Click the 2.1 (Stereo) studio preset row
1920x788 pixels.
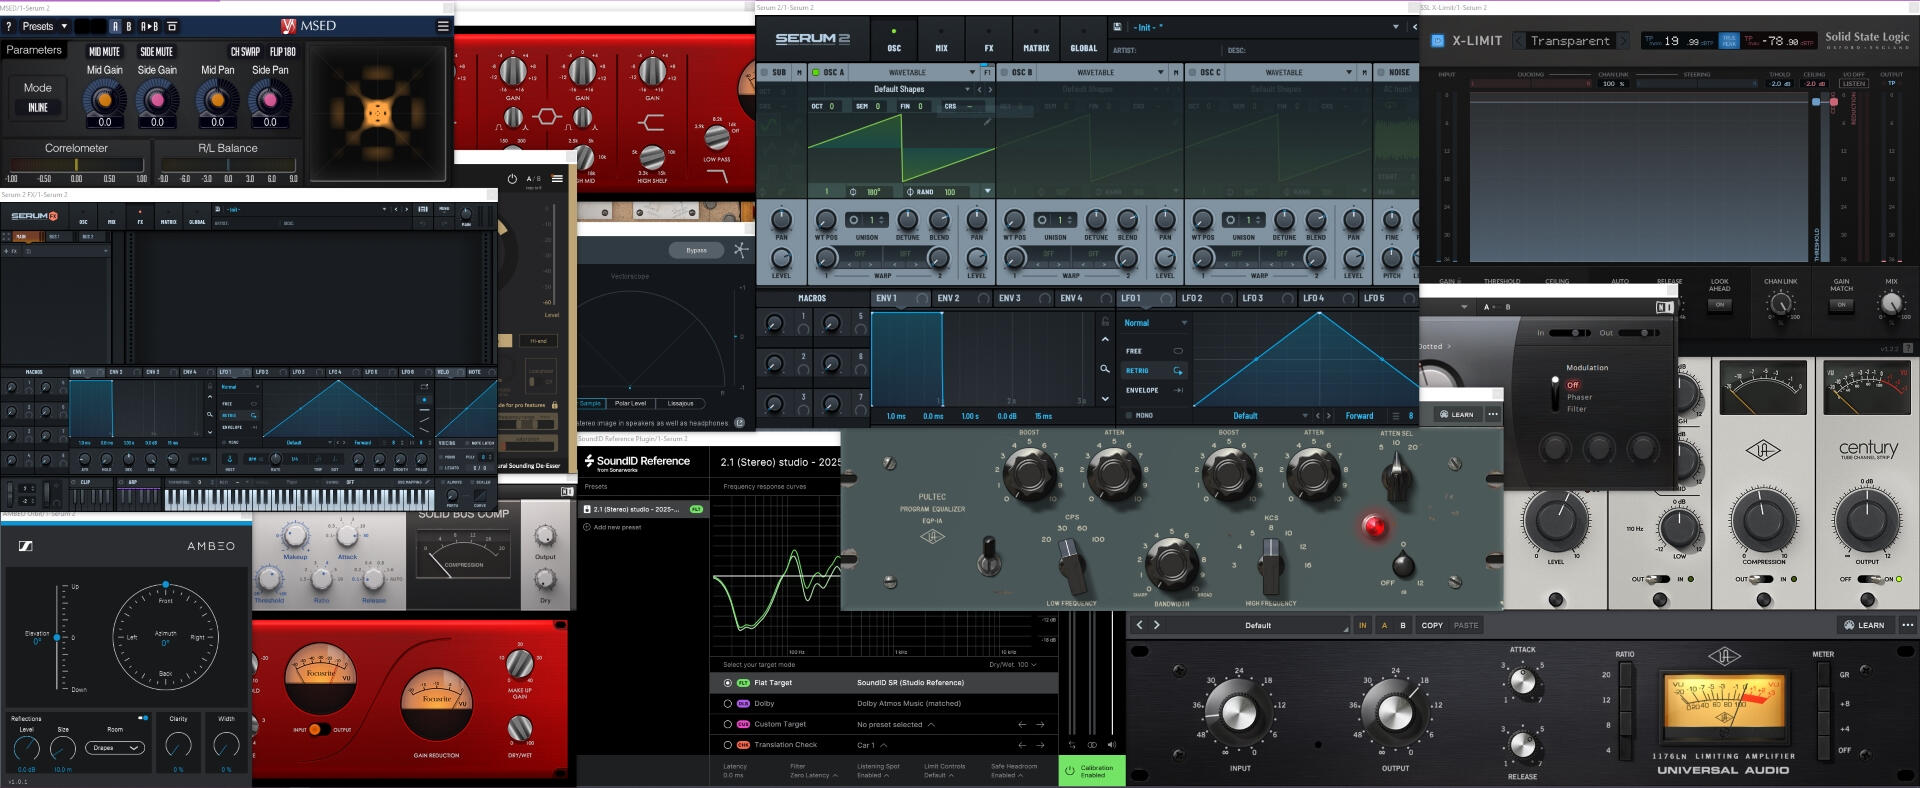click(x=644, y=509)
